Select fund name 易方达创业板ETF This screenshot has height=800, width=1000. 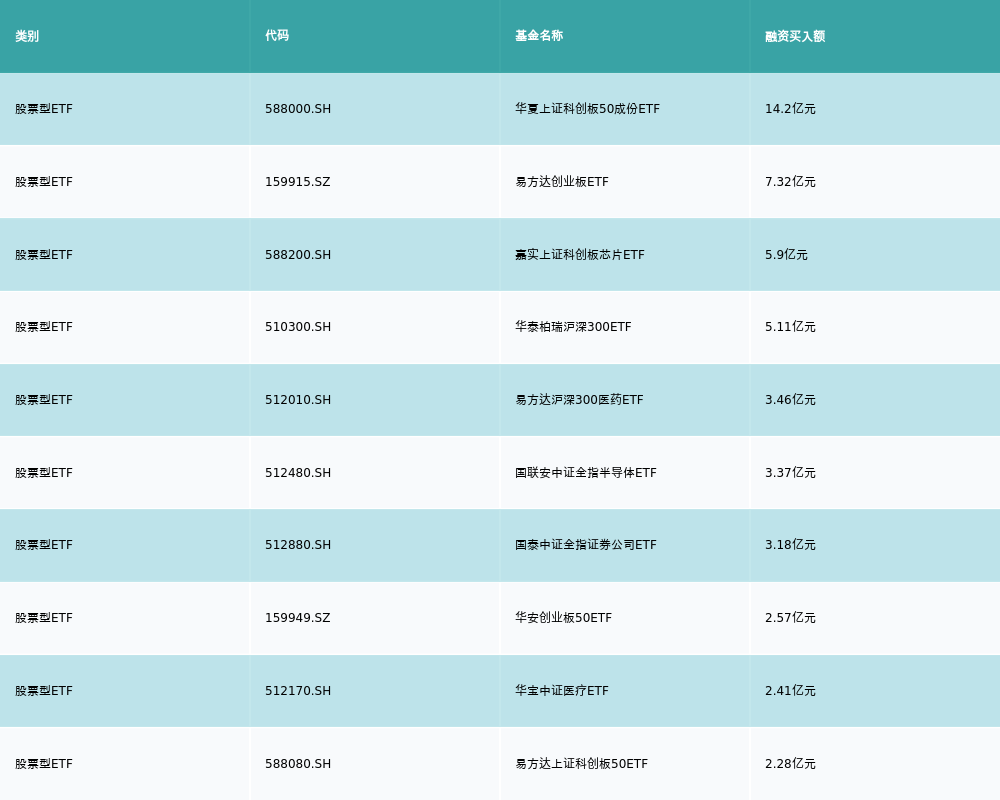(x=562, y=182)
